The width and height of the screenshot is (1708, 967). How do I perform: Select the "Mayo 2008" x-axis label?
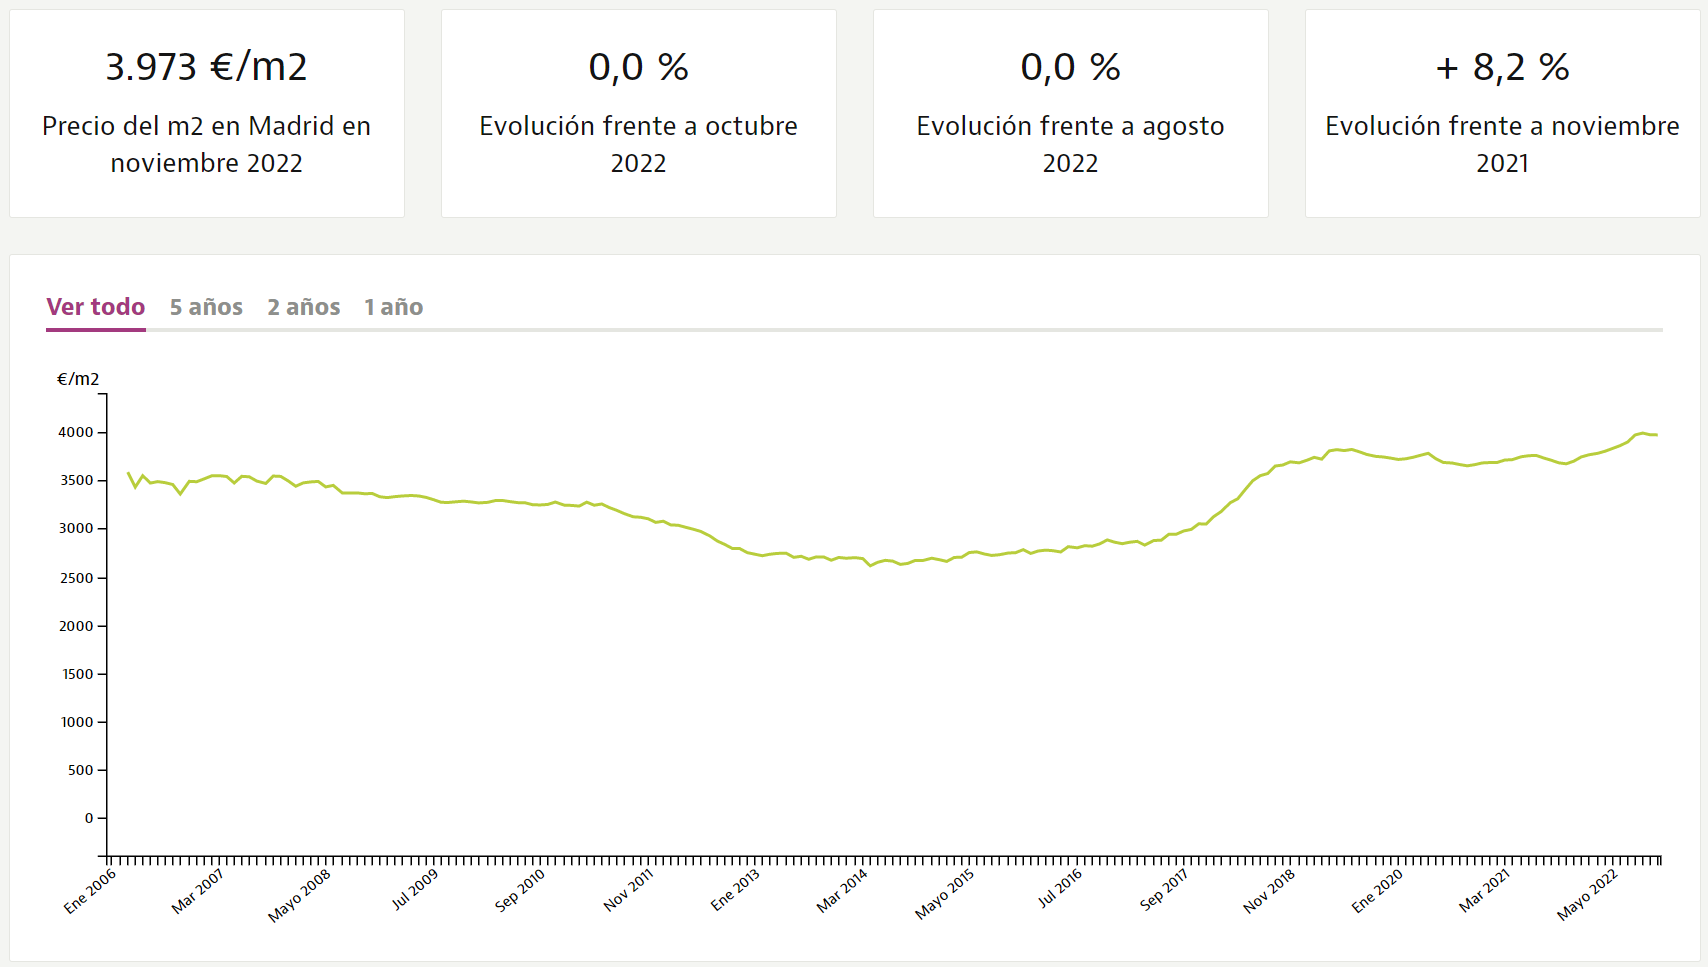pyautogui.click(x=299, y=895)
